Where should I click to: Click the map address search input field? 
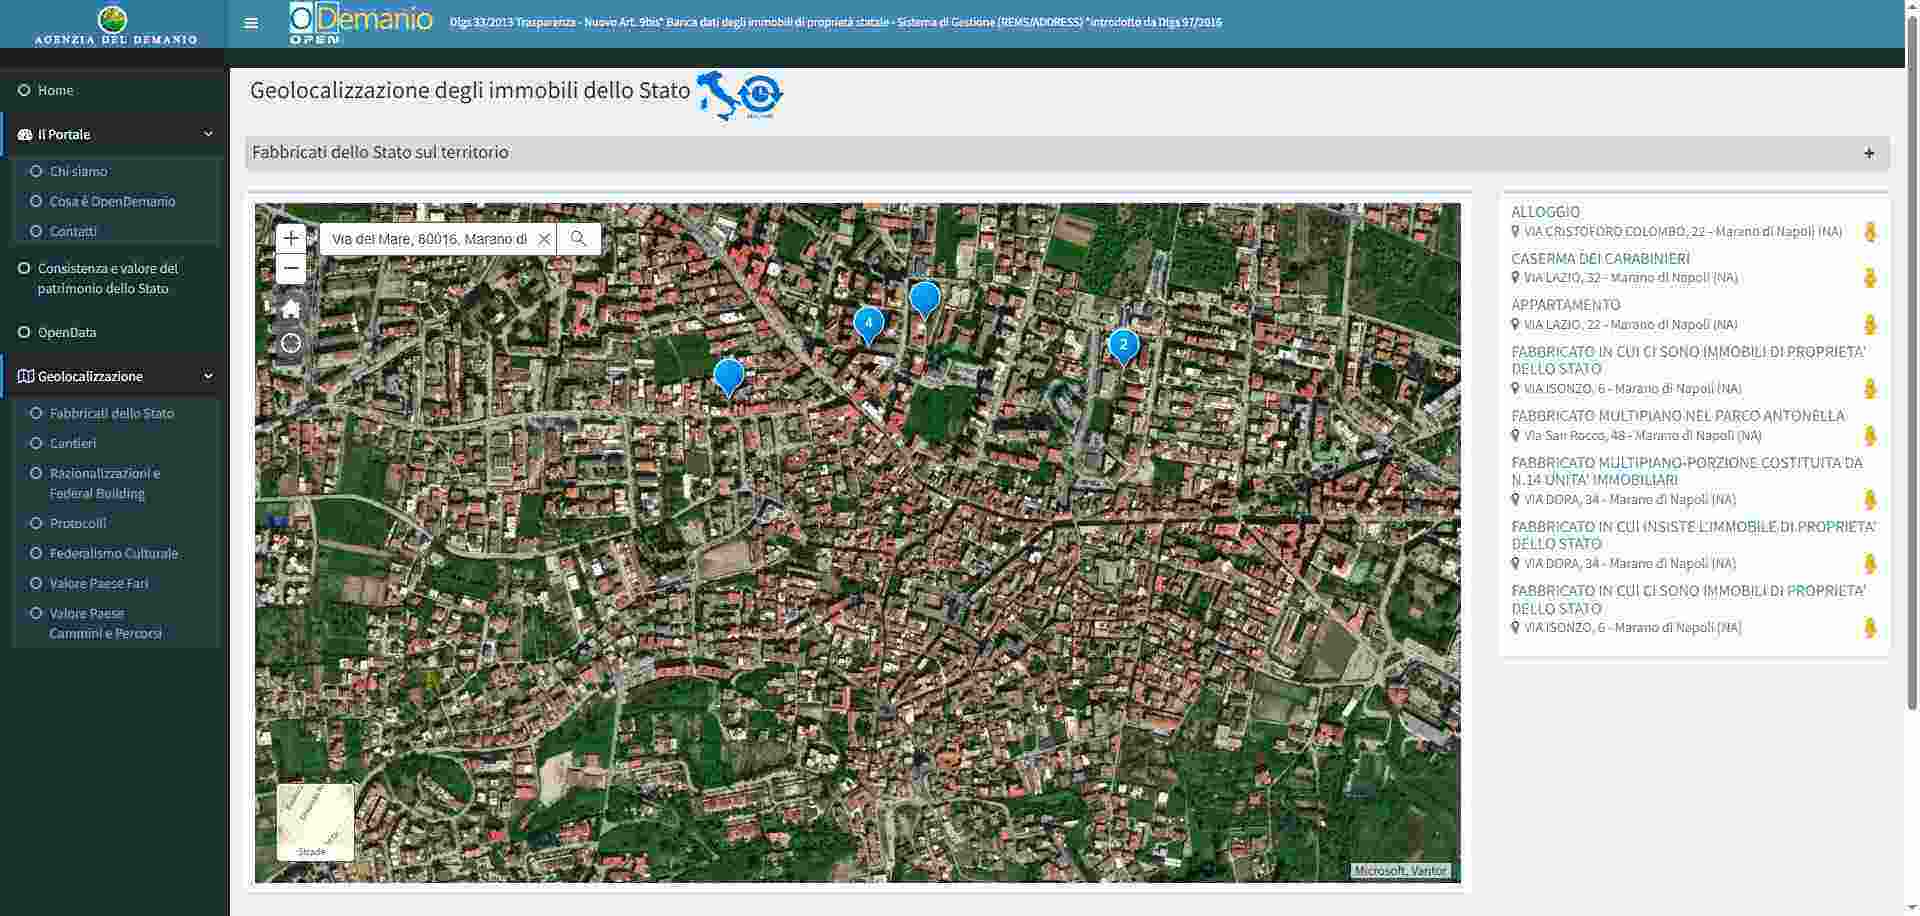(428, 239)
